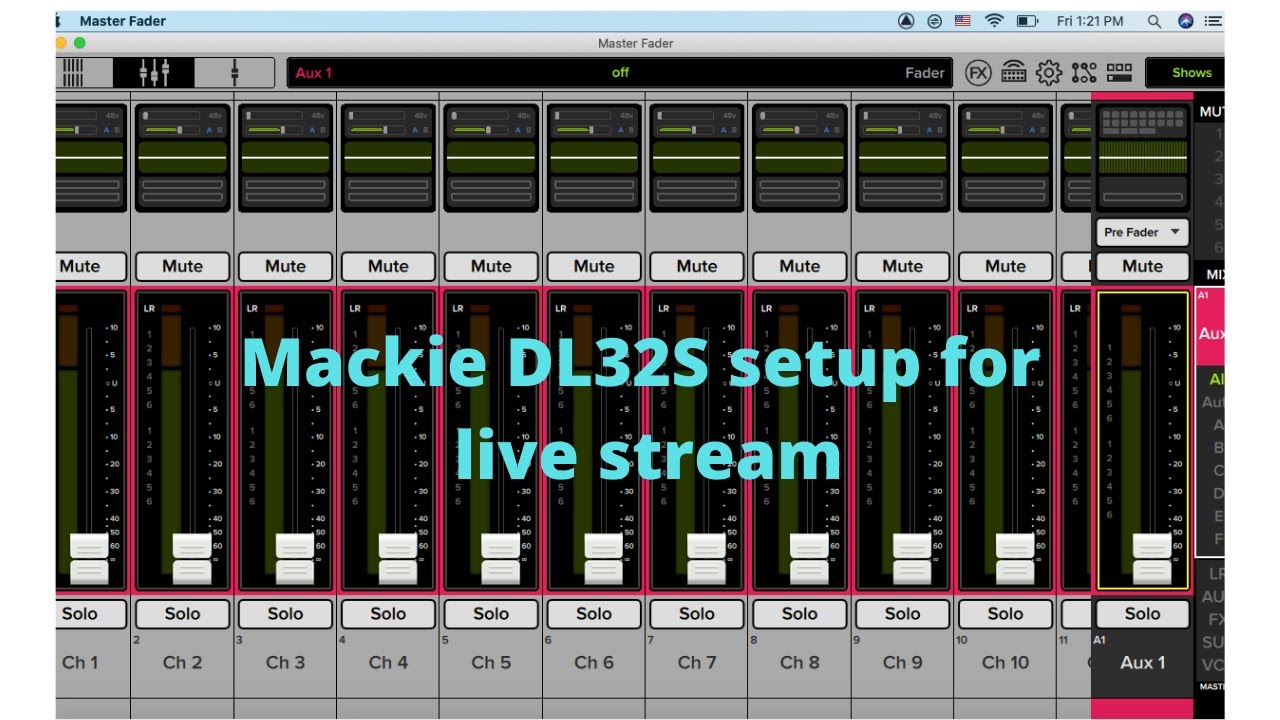Open Spotlight search in menu bar
The image size is (1280, 720).
[1154, 20]
